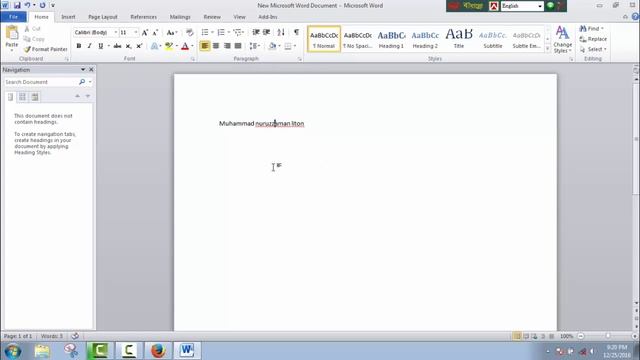Open the File tab
Screen dimensions: 640x360
point(13,17)
